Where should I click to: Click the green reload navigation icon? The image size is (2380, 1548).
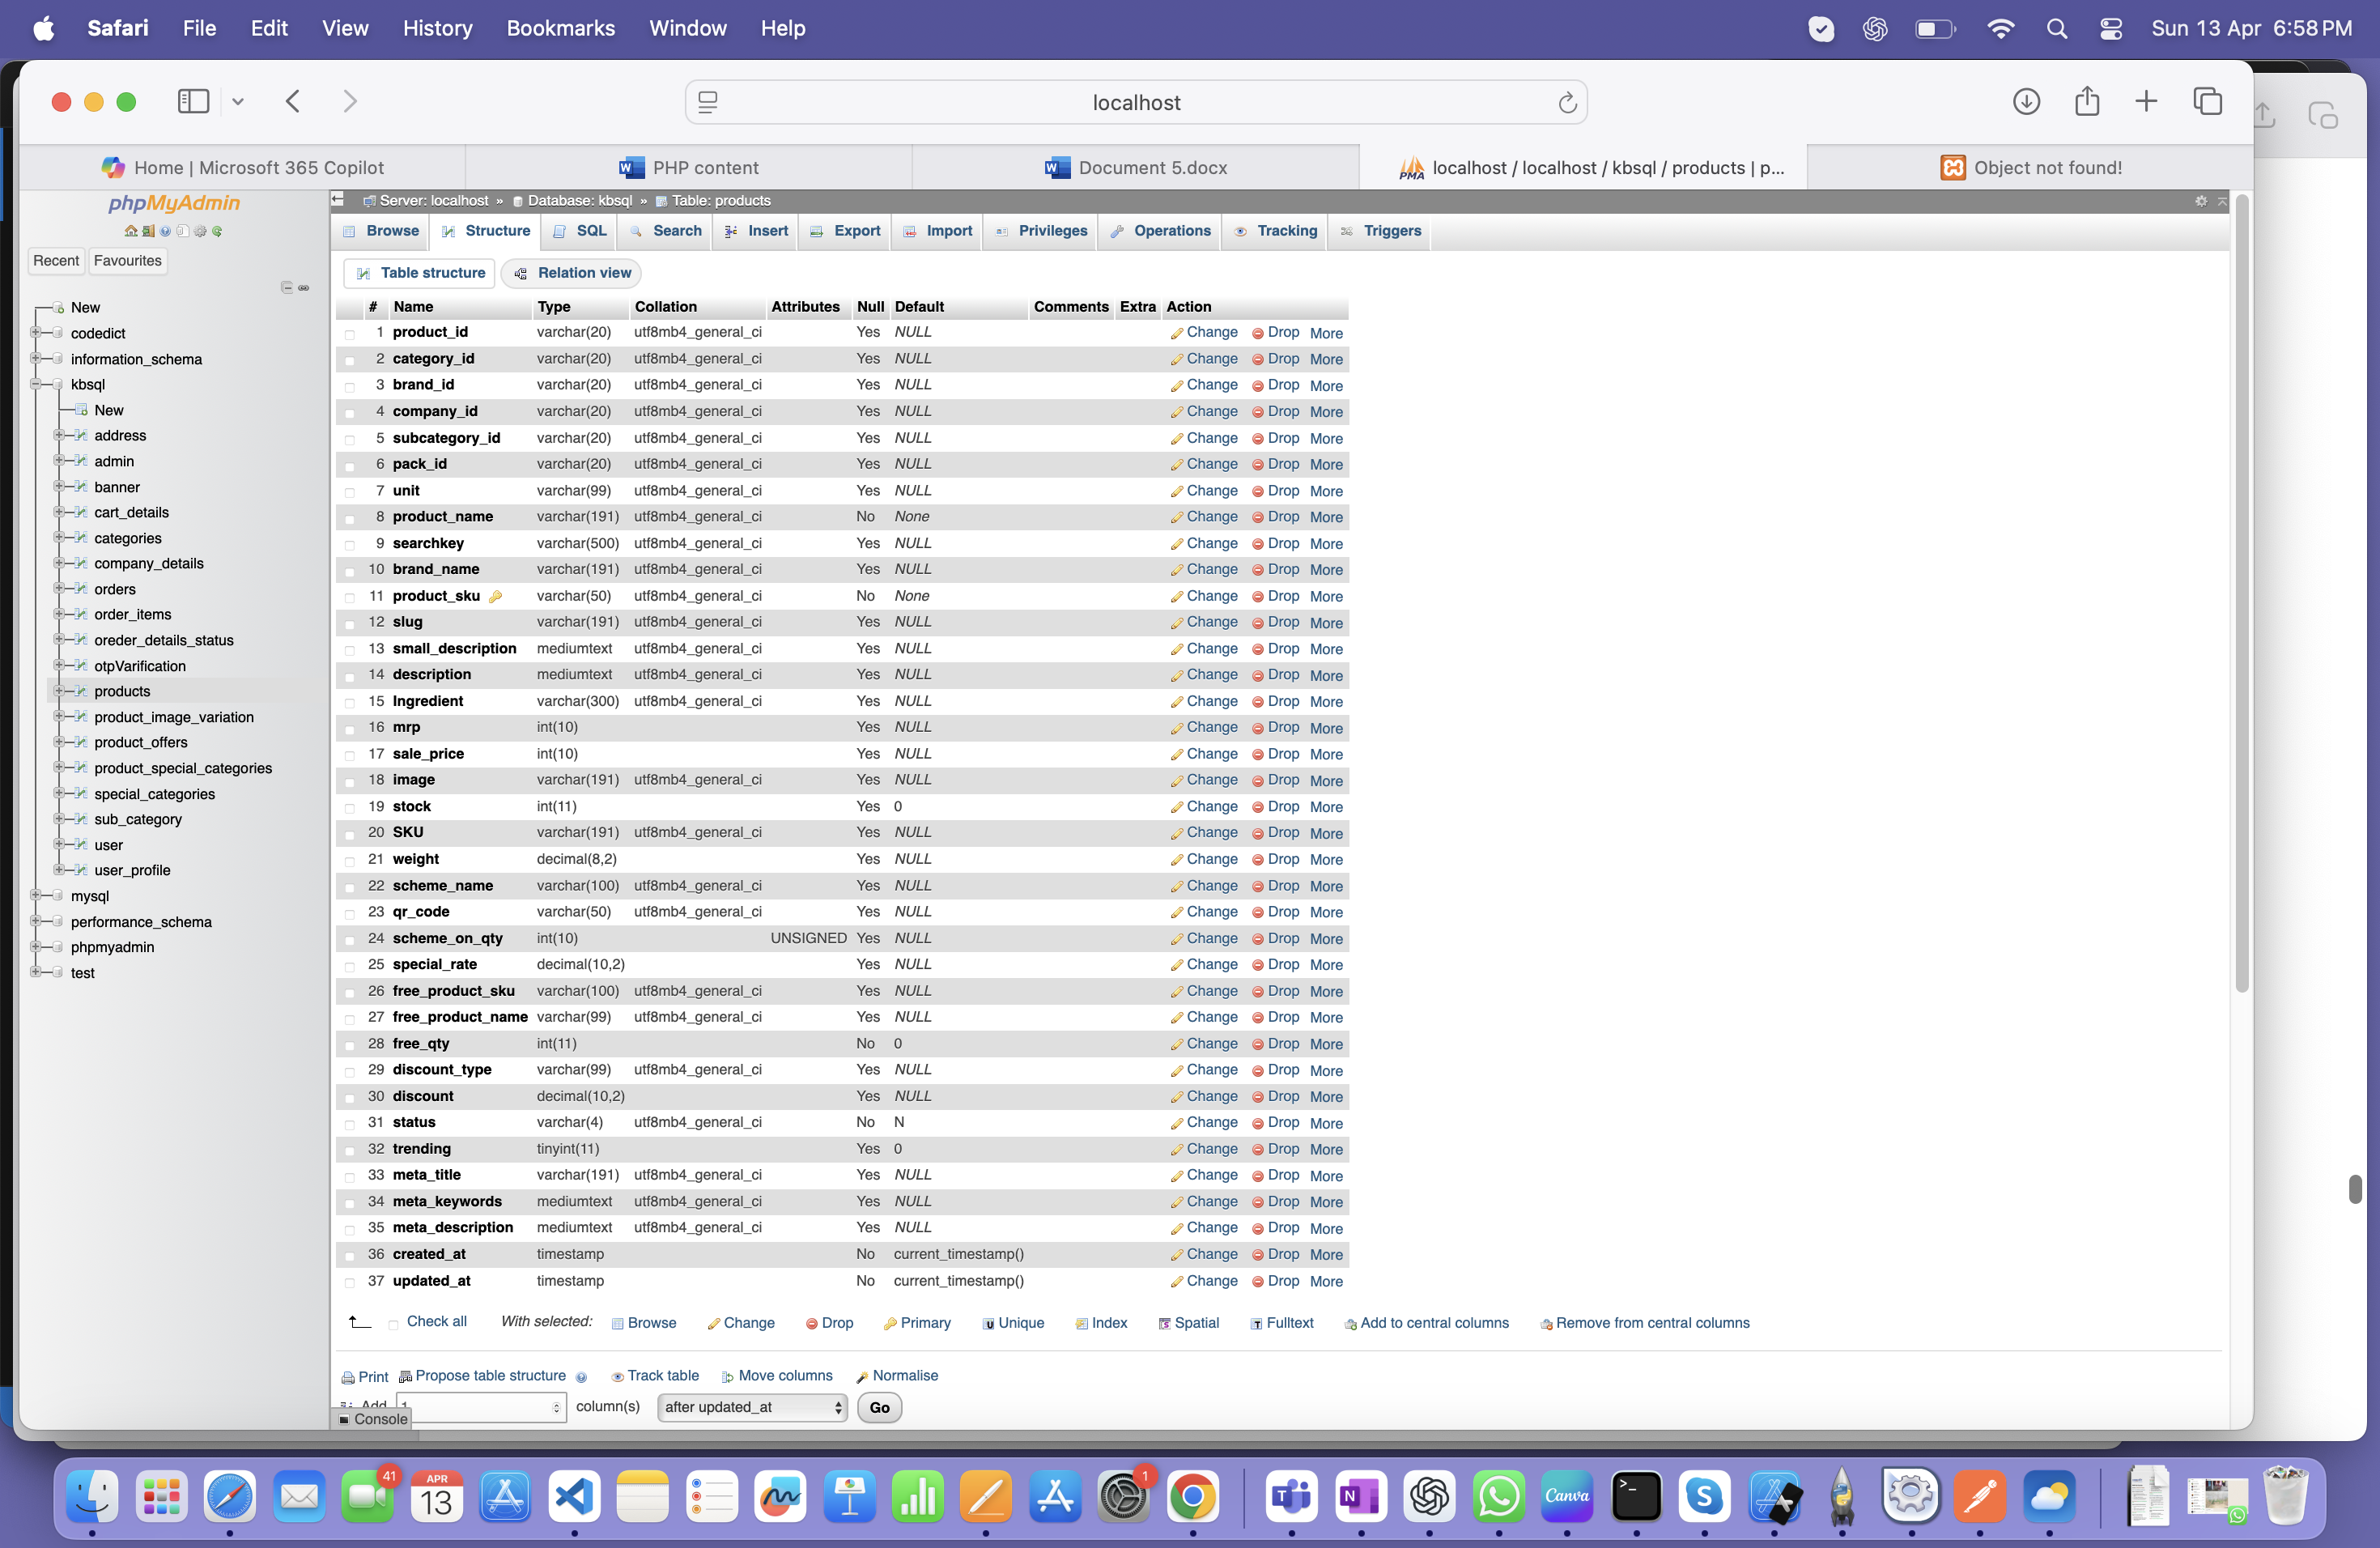point(217,231)
